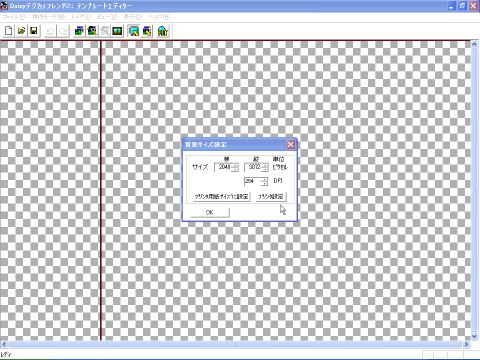Click the blue picture with yellow arrow icon

click(x=147, y=31)
